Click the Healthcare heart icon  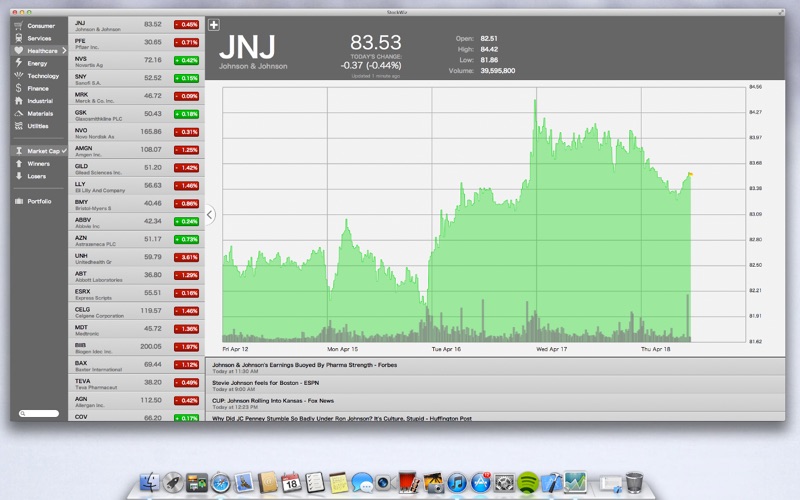pos(19,51)
